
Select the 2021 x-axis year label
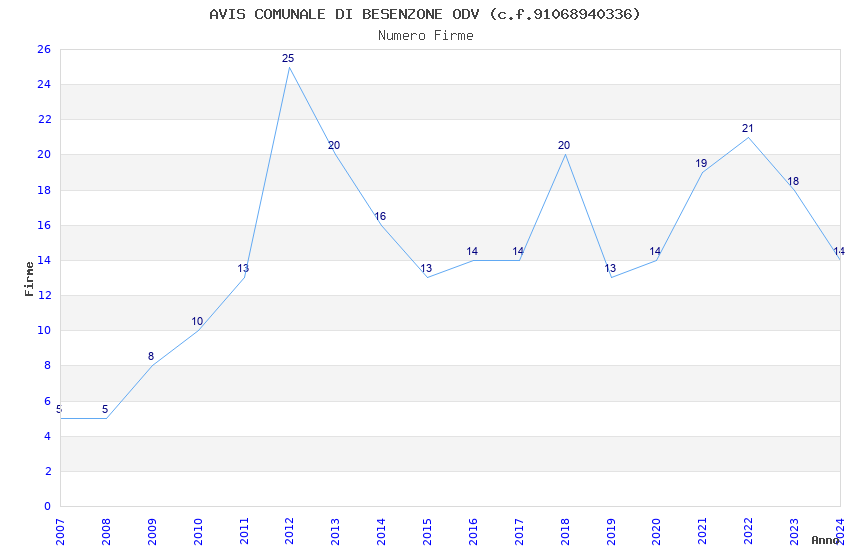[x=703, y=531]
